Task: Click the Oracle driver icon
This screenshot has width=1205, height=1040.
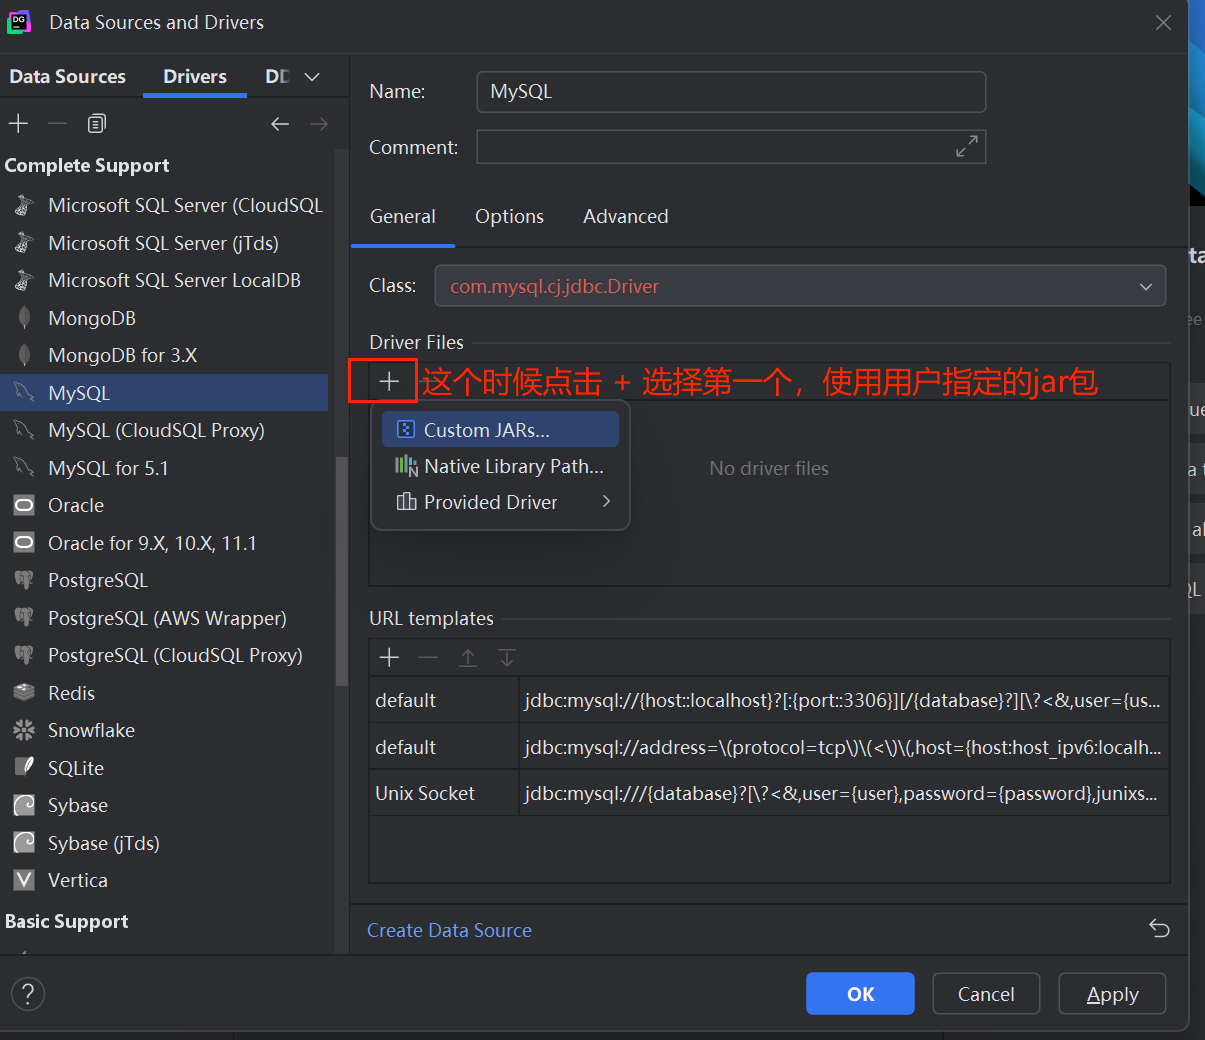Action: pos(24,506)
